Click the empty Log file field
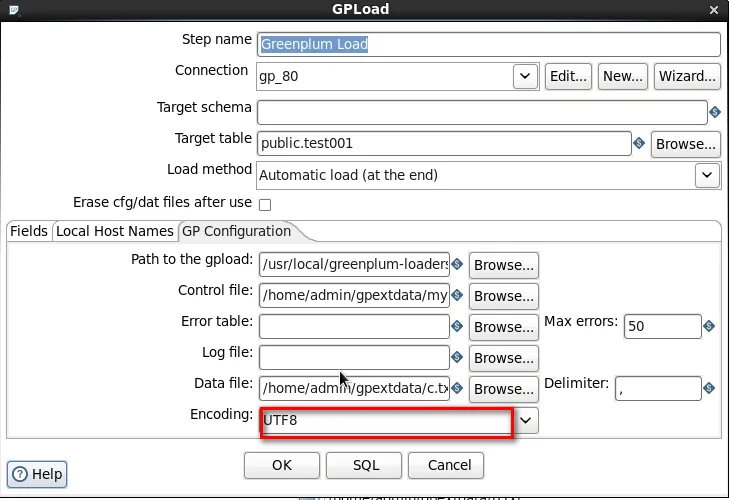 354,357
